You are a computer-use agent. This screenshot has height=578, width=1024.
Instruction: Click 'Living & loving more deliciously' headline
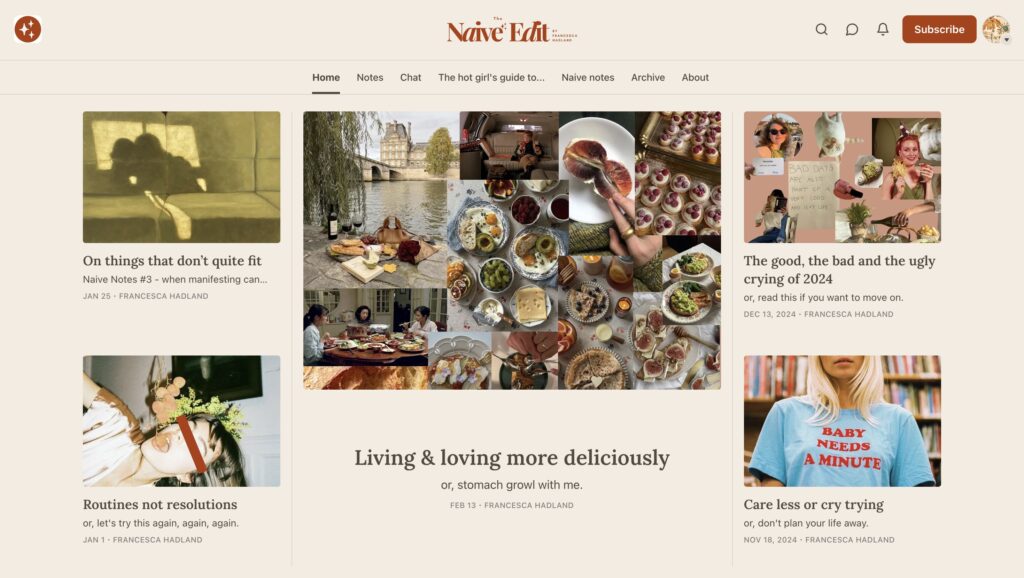pos(512,458)
